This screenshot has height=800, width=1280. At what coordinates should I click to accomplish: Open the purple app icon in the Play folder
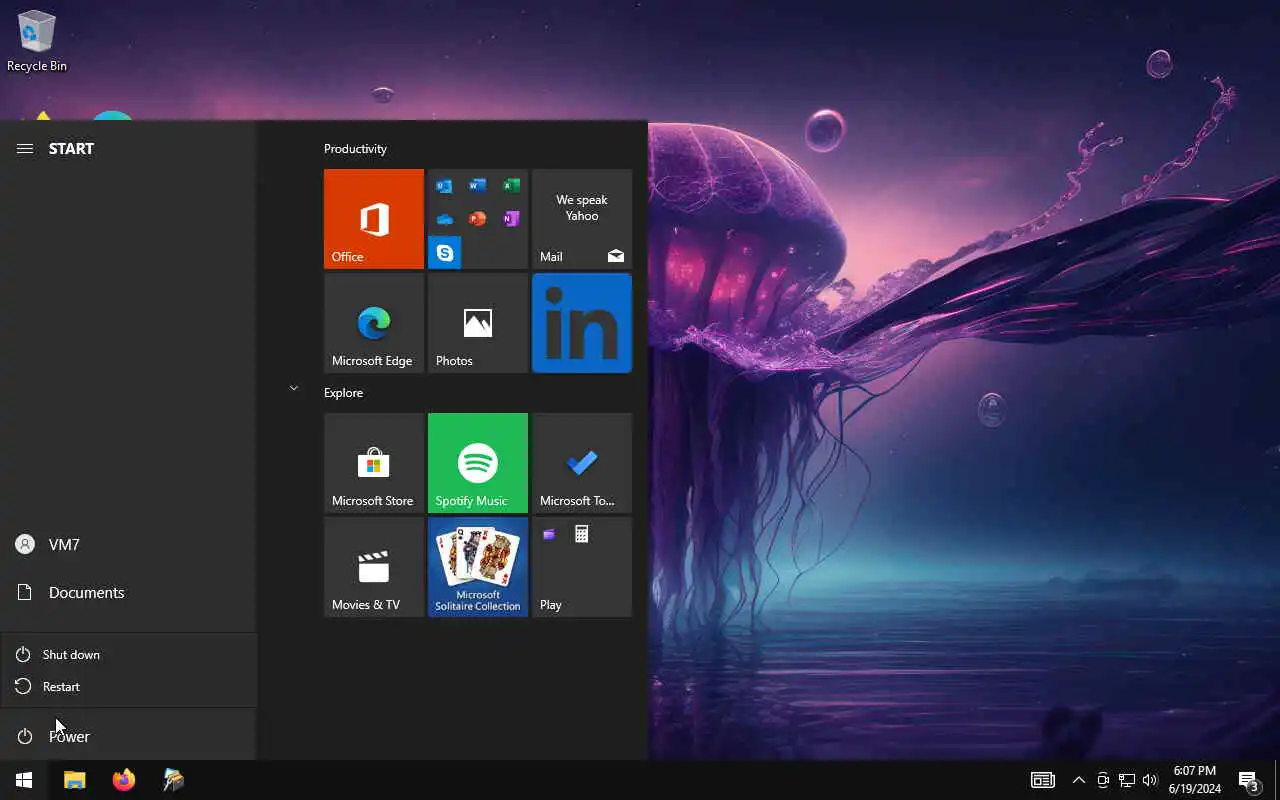[548, 534]
